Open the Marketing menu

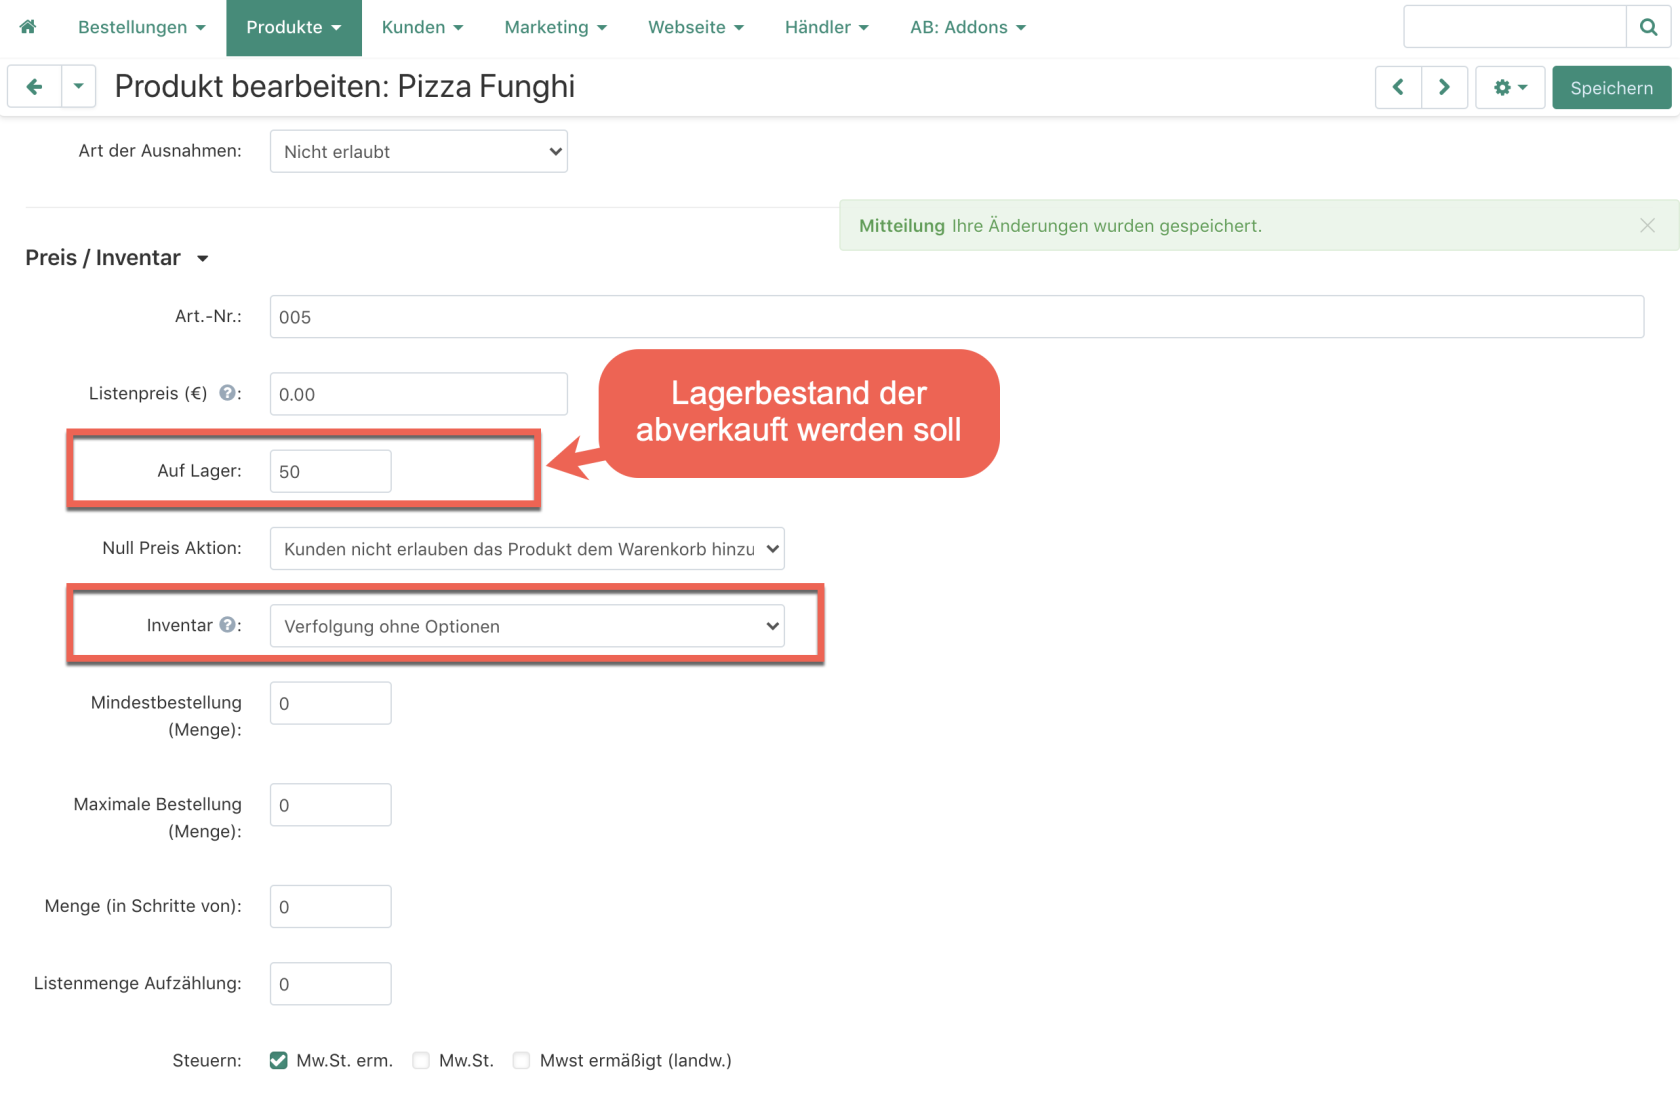point(555,27)
